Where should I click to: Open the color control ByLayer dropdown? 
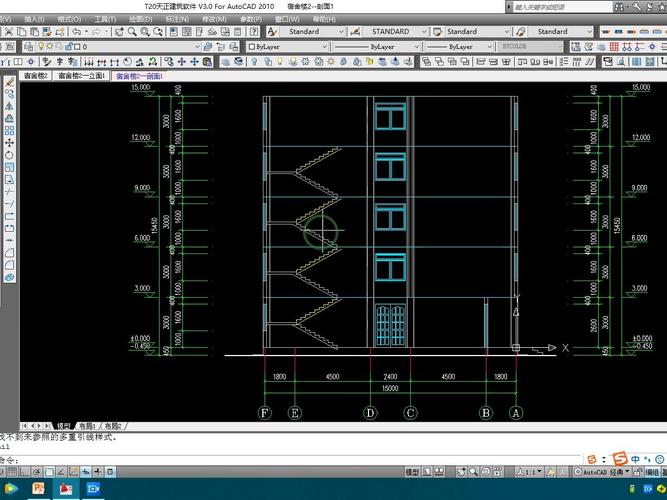point(288,46)
